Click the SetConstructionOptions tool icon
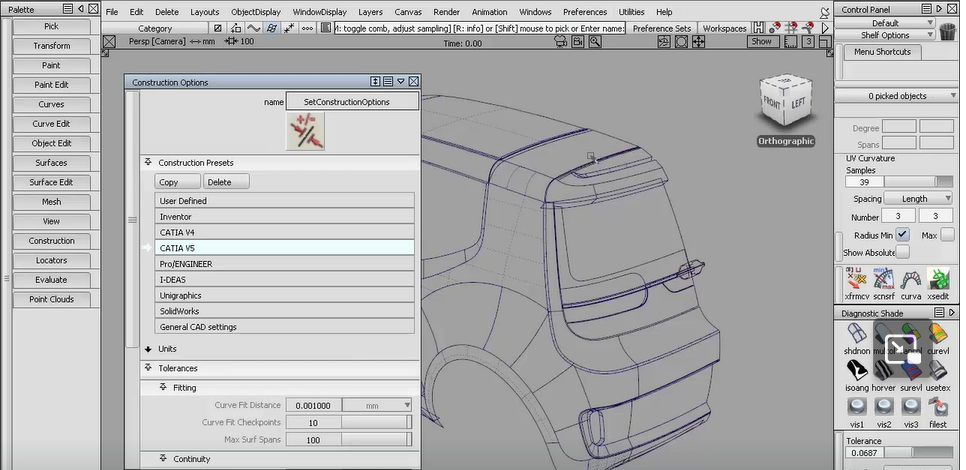The height and width of the screenshot is (470, 966). [x=305, y=131]
